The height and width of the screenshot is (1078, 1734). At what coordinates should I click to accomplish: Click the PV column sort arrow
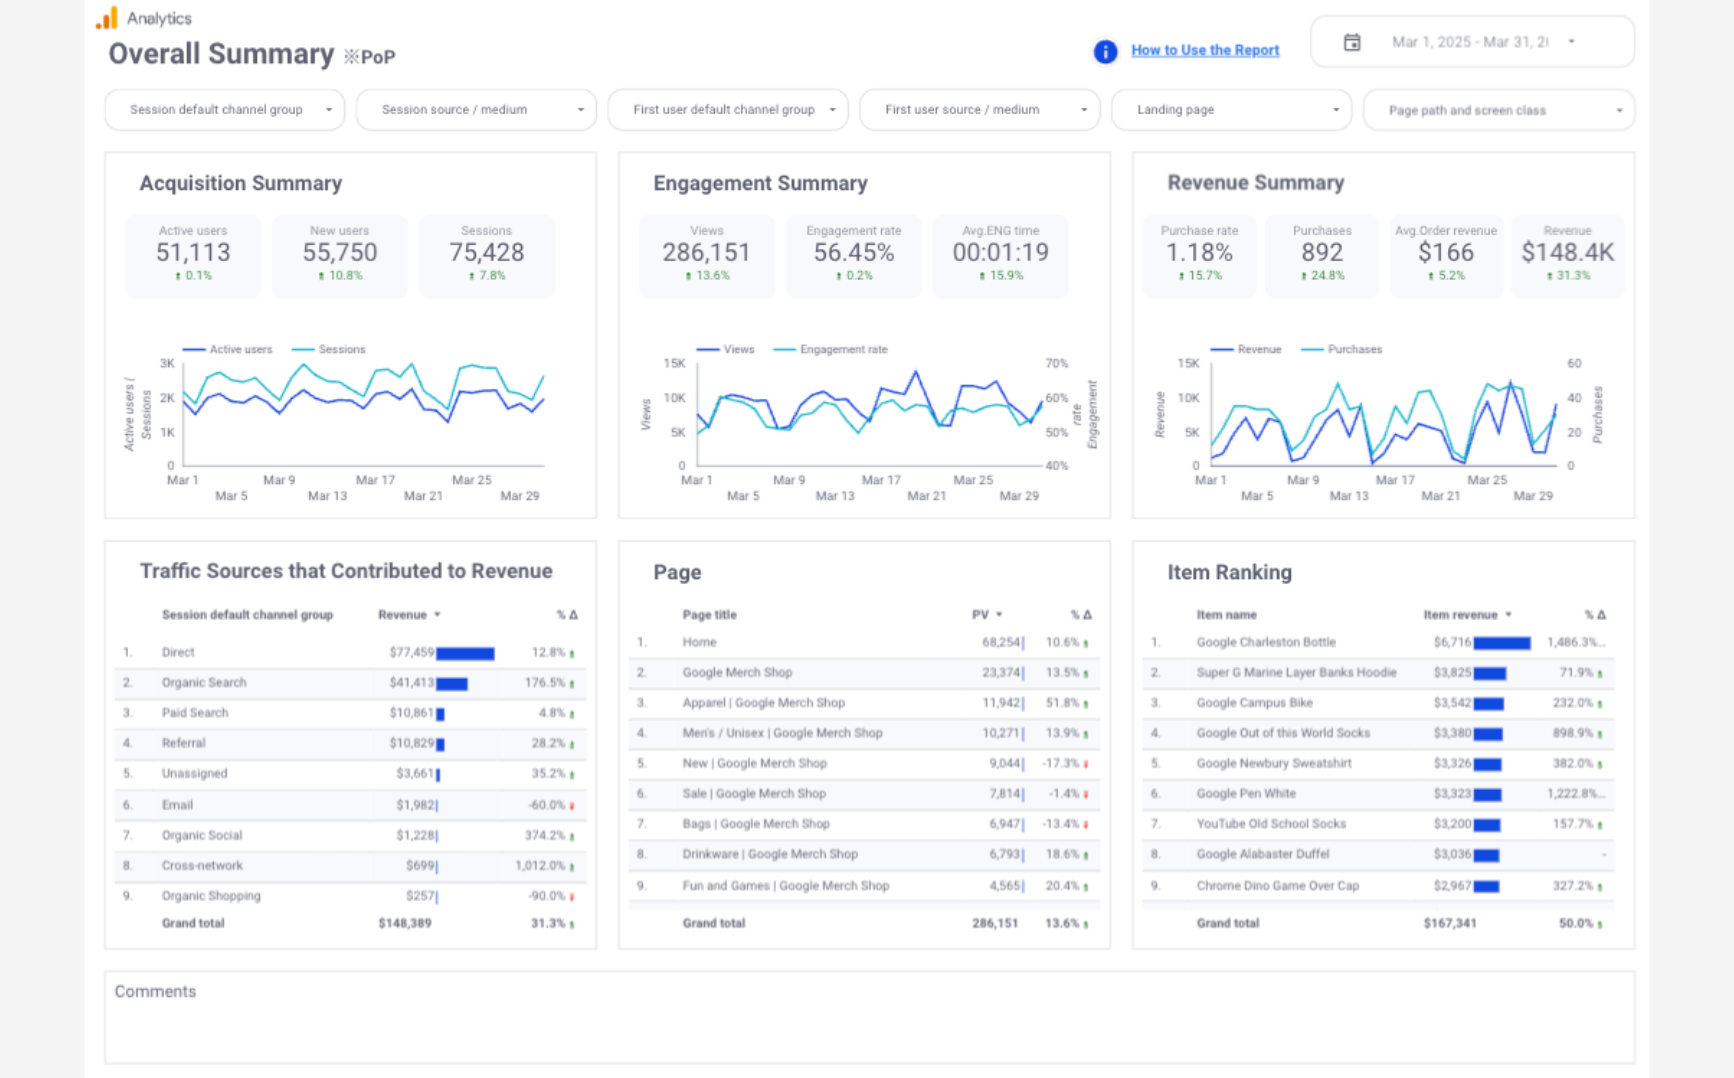pyautogui.click(x=999, y=615)
